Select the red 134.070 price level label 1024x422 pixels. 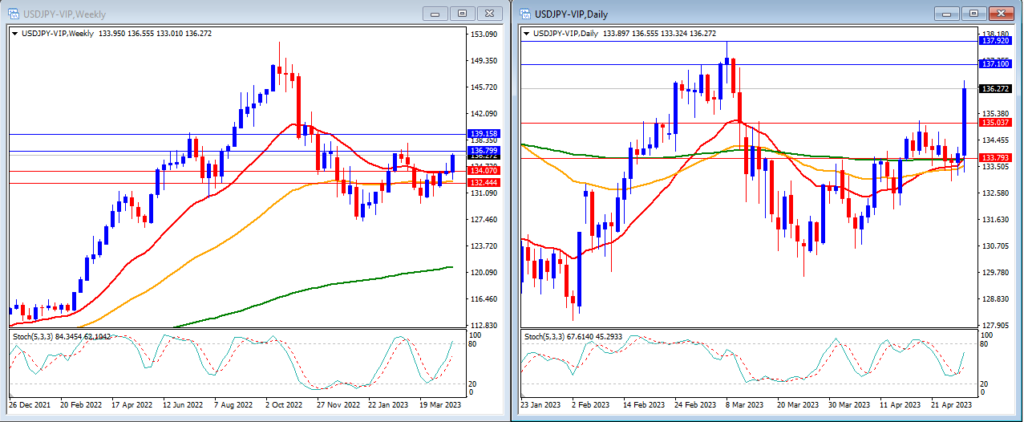483,171
